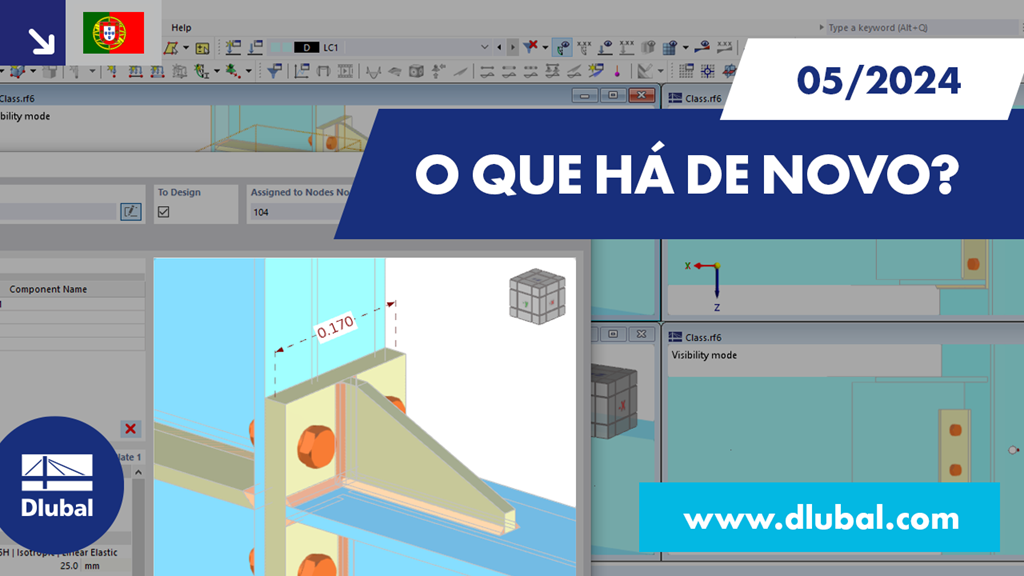Click the edit pencil button left of To Design
Image resolution: width=1024 pixels, height=576 pixels.
tap(131, 212)
